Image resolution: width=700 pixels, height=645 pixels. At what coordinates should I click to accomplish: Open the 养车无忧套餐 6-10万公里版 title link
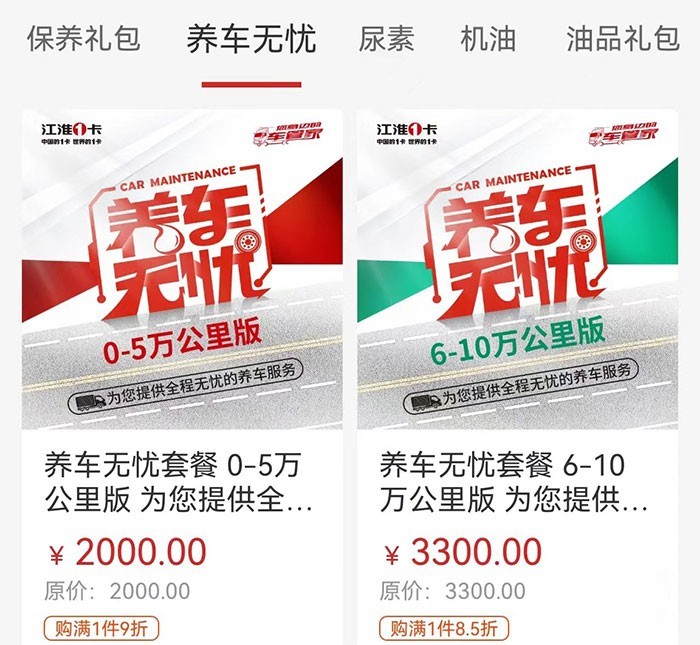tap(514, 482)
